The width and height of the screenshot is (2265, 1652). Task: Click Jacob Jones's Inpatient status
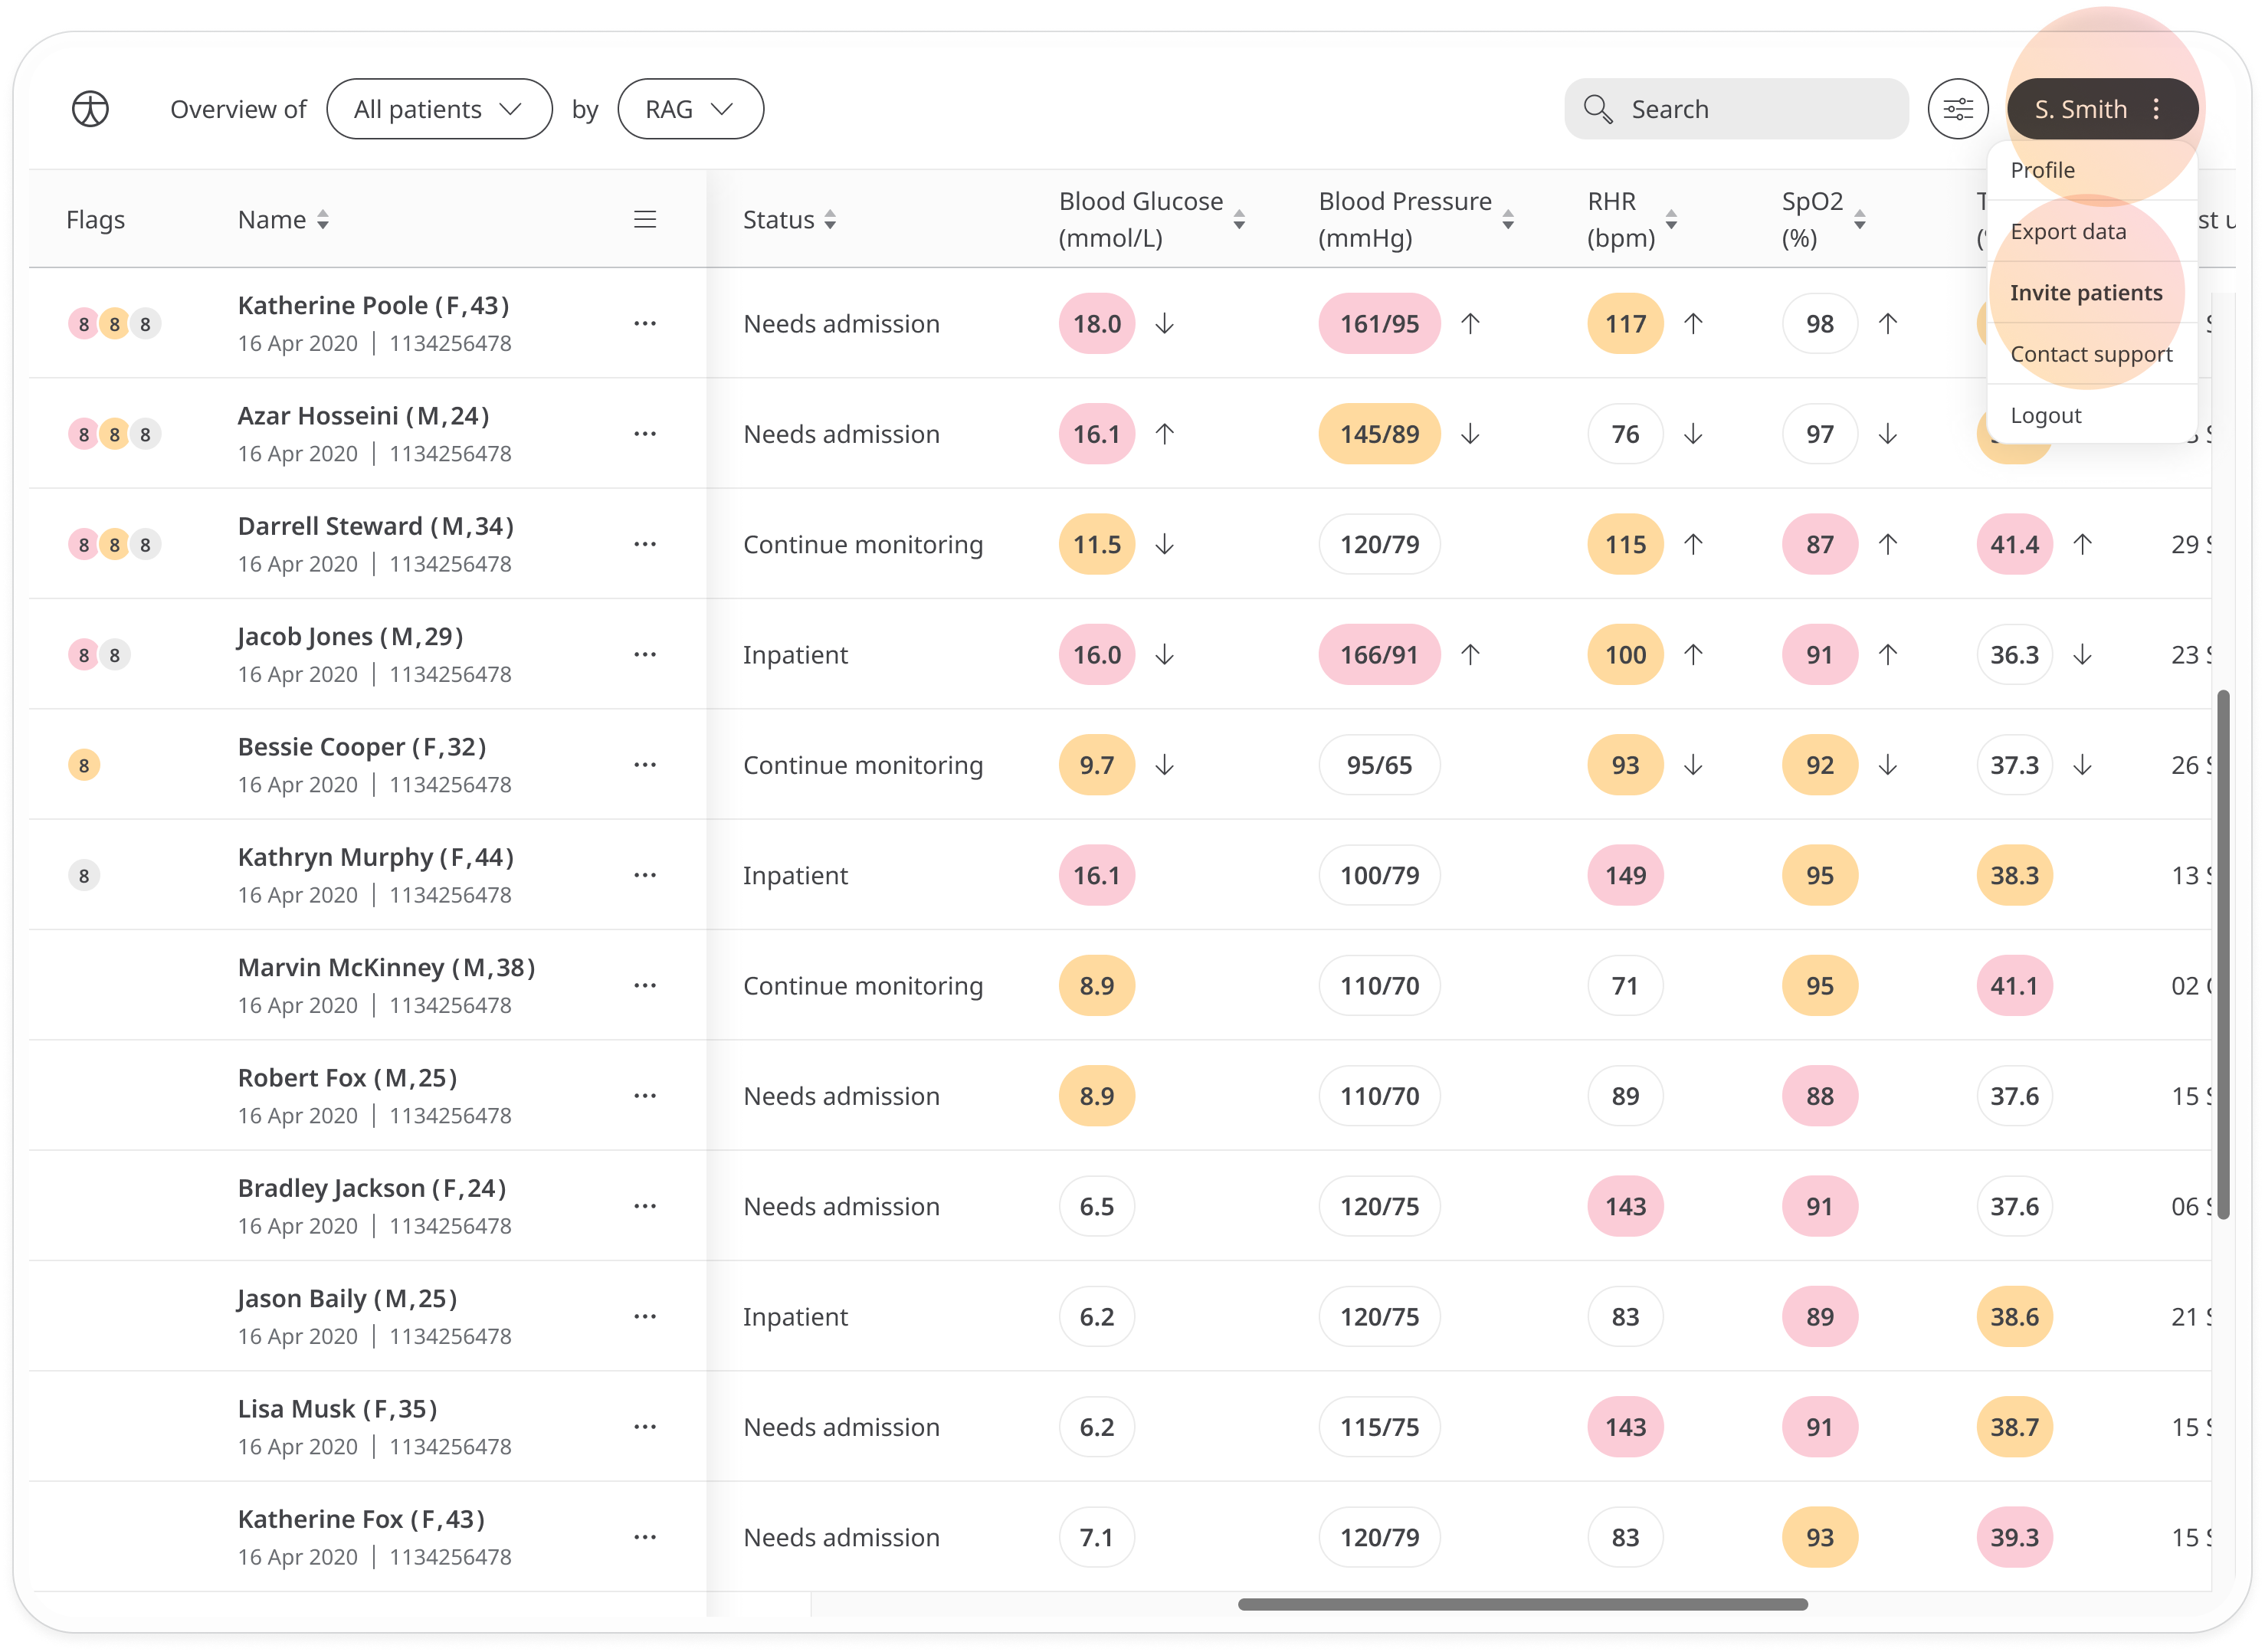click(x=795, y=655)
